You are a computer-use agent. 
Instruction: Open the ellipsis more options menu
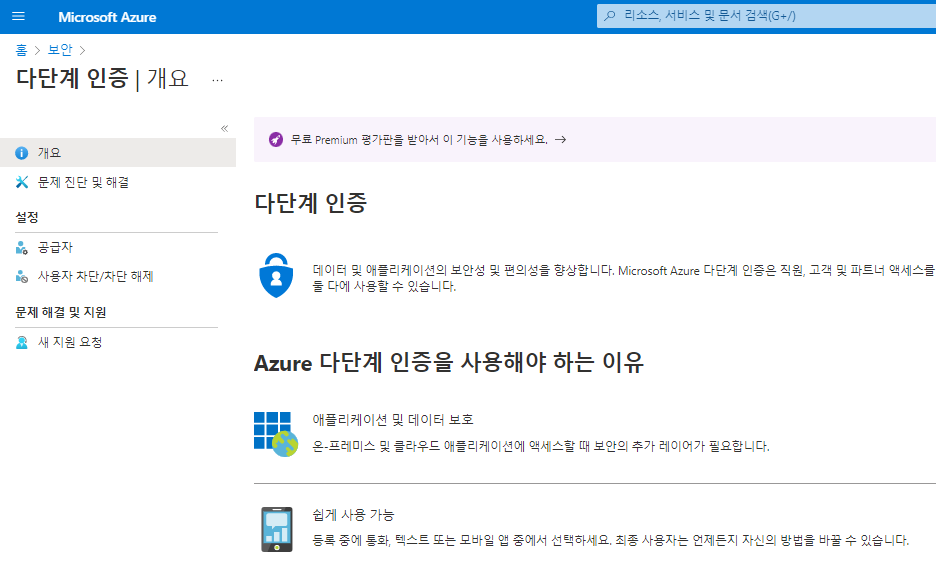(217, 79)
